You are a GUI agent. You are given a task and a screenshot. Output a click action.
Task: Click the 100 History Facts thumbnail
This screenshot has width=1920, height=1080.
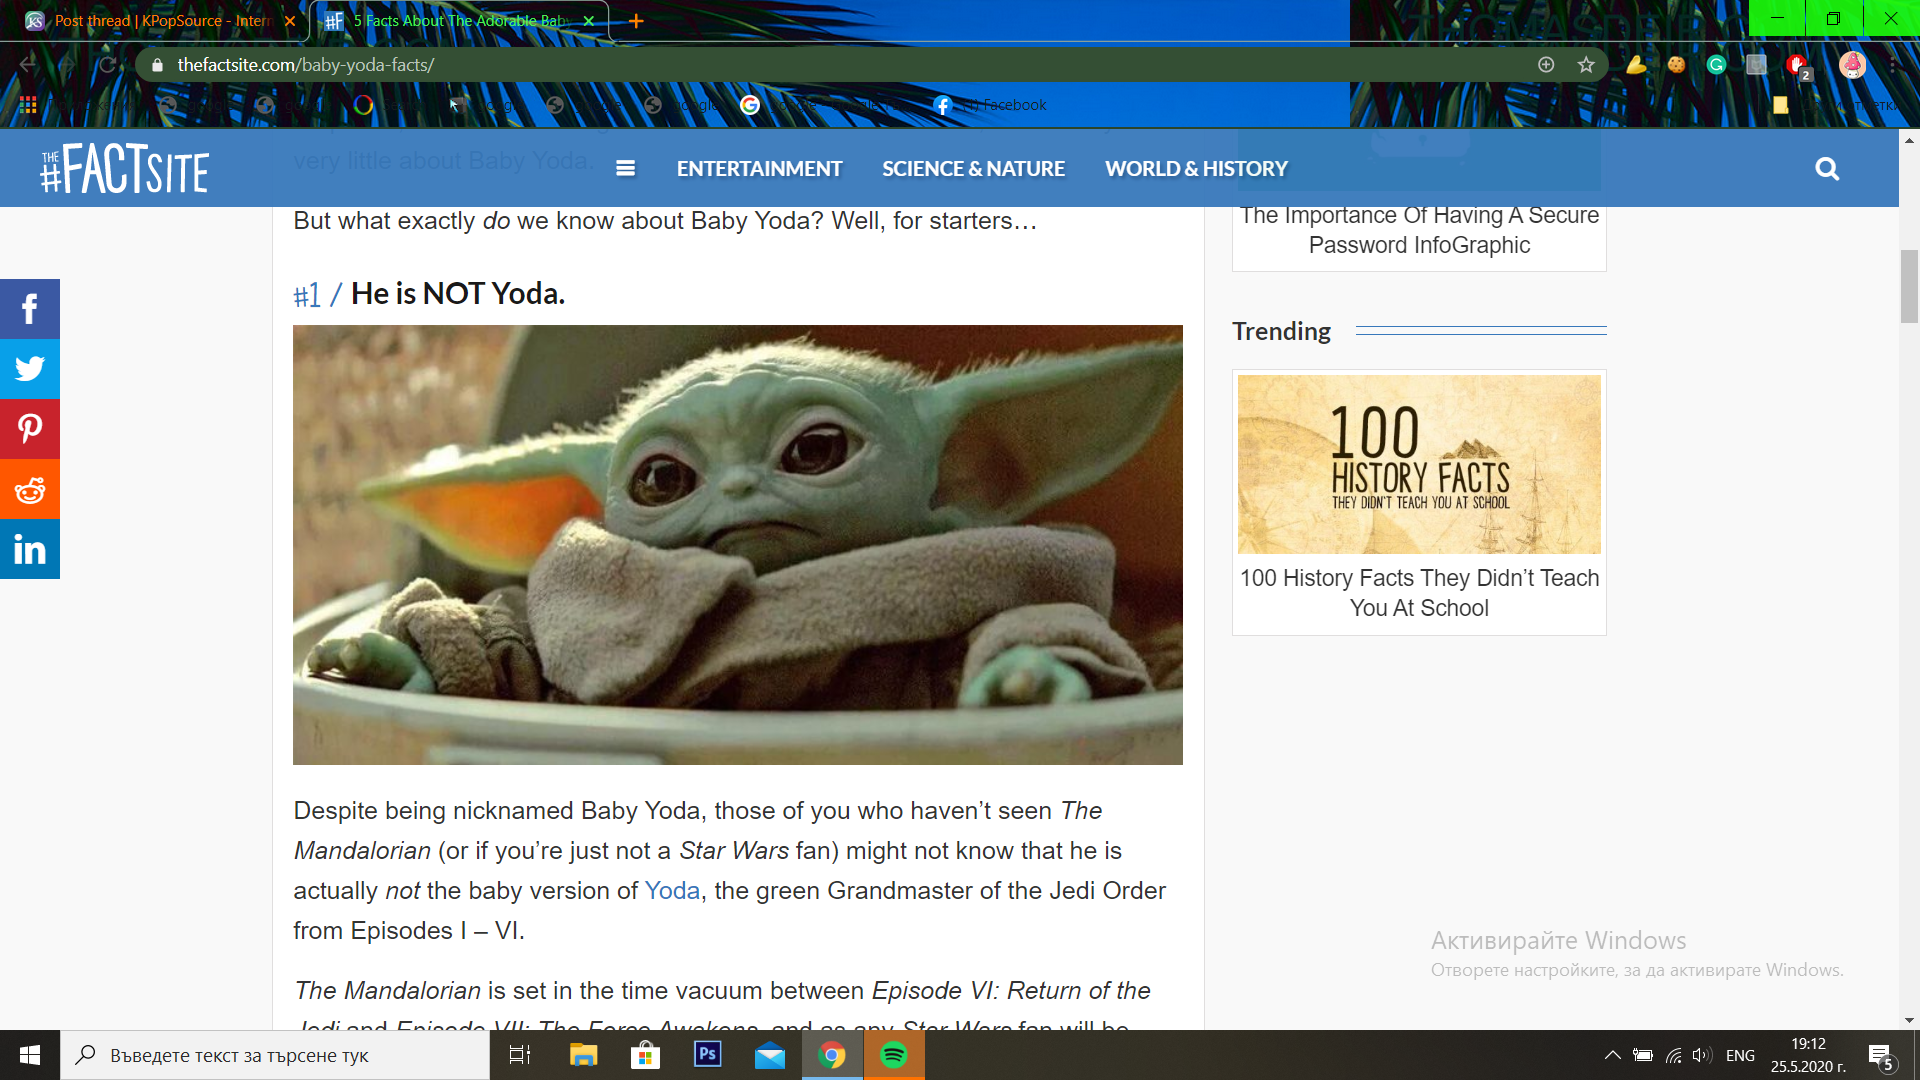(1419, 464)
